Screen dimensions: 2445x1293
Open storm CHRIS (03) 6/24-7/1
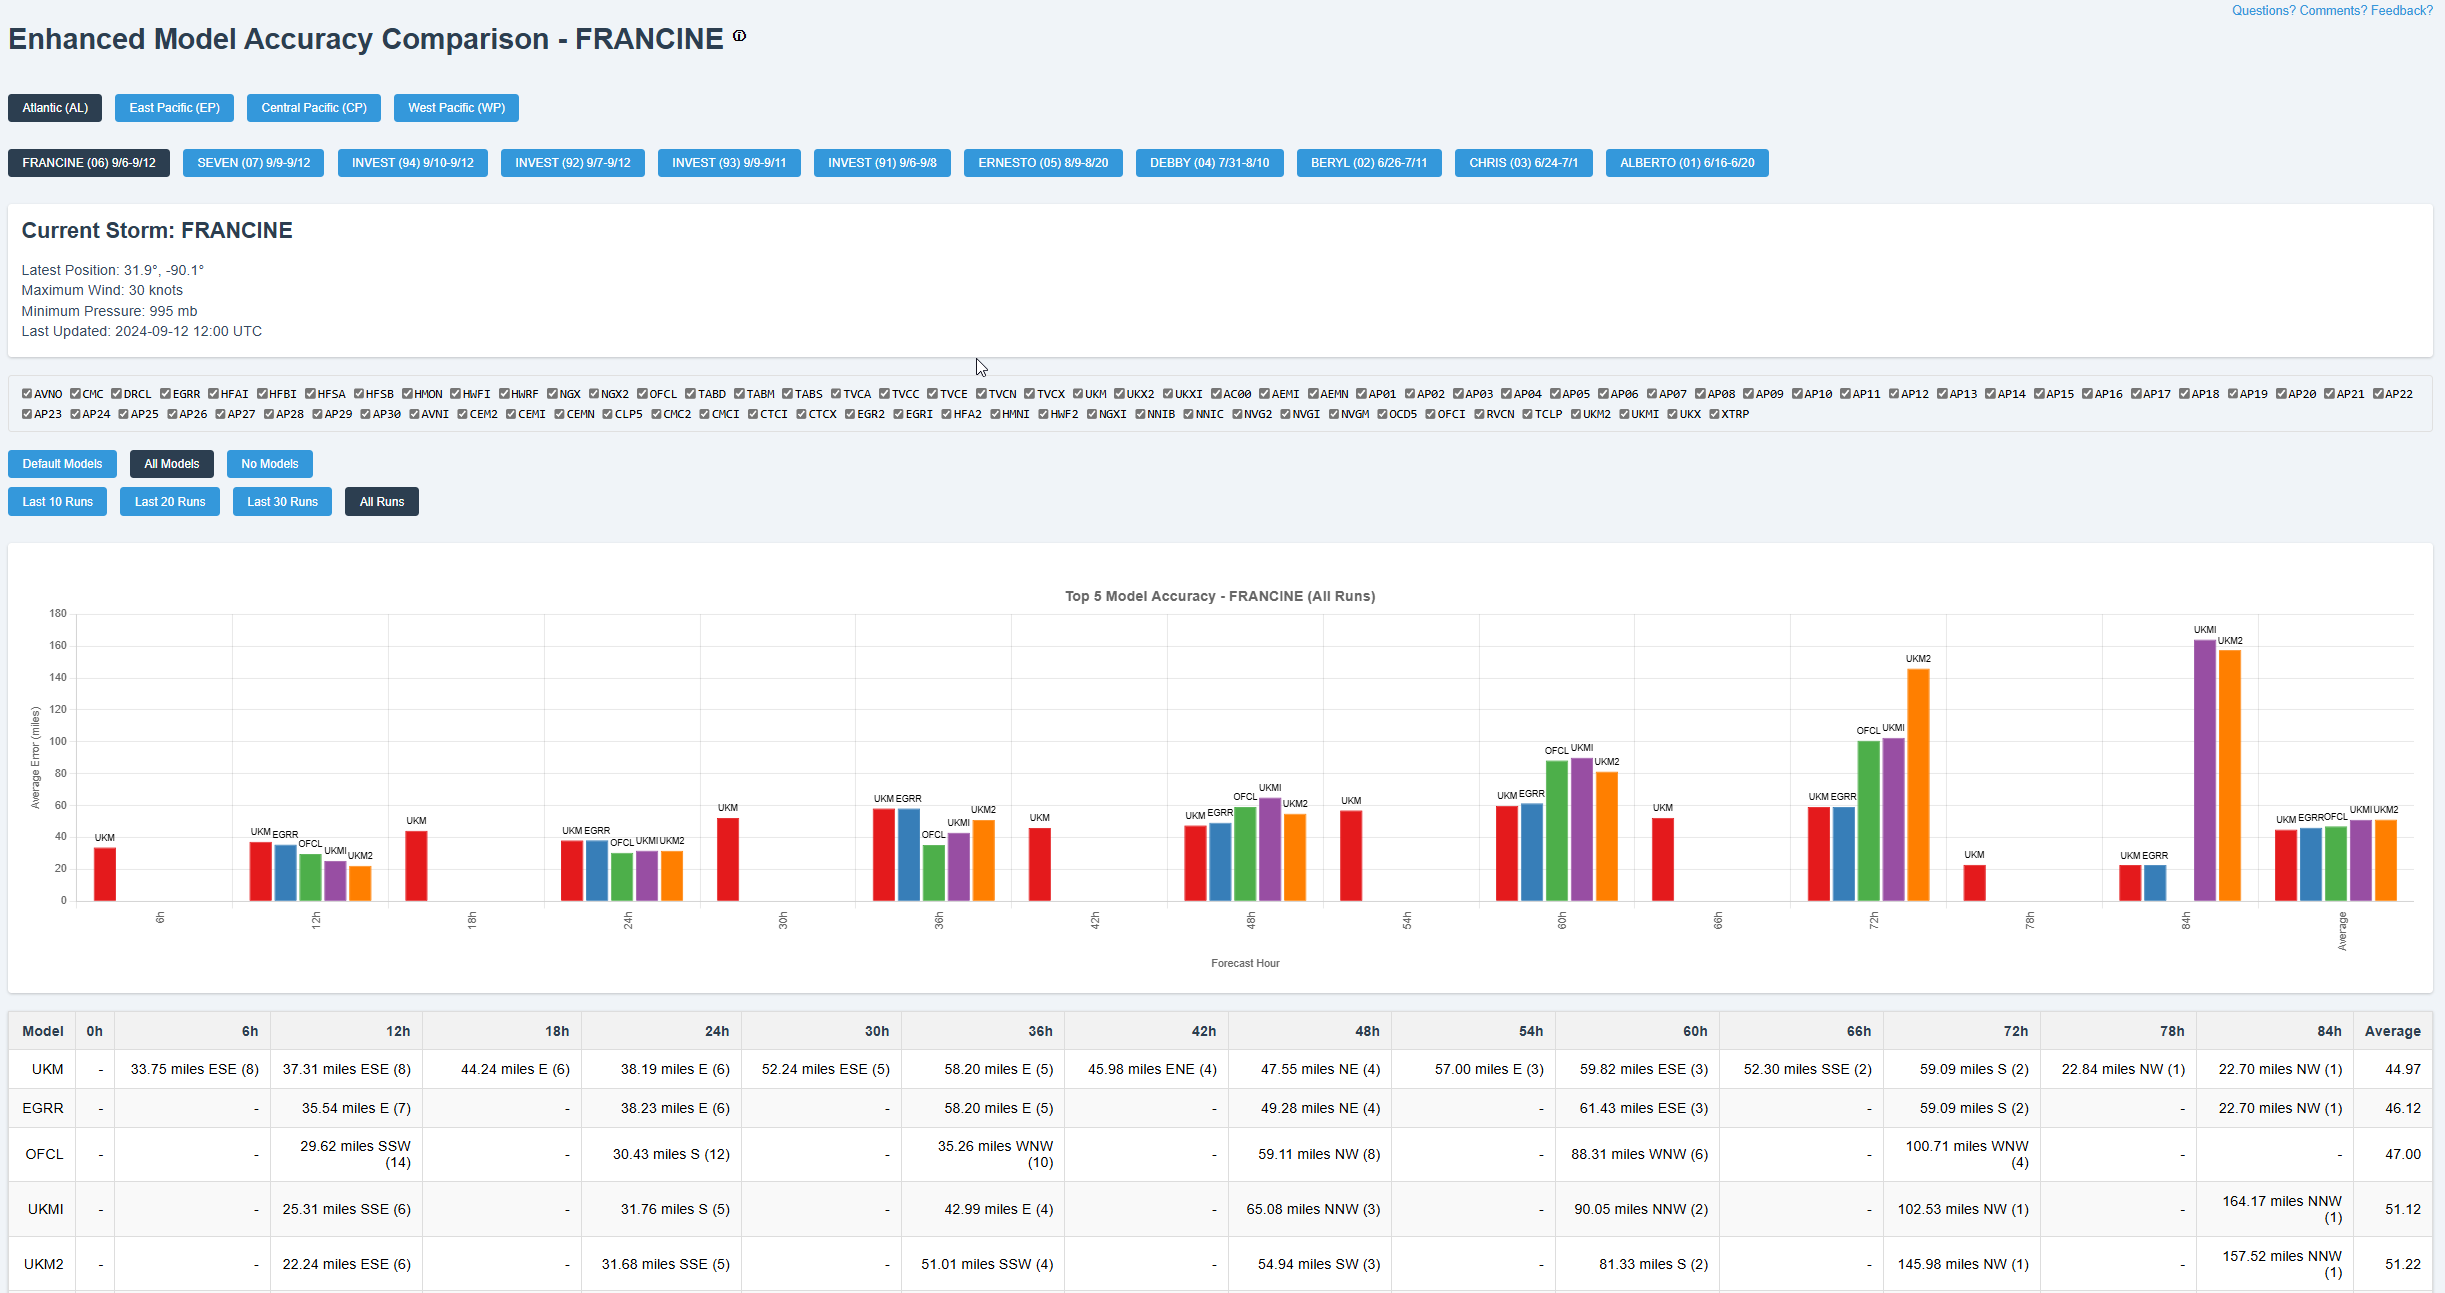pos(1523,163)
